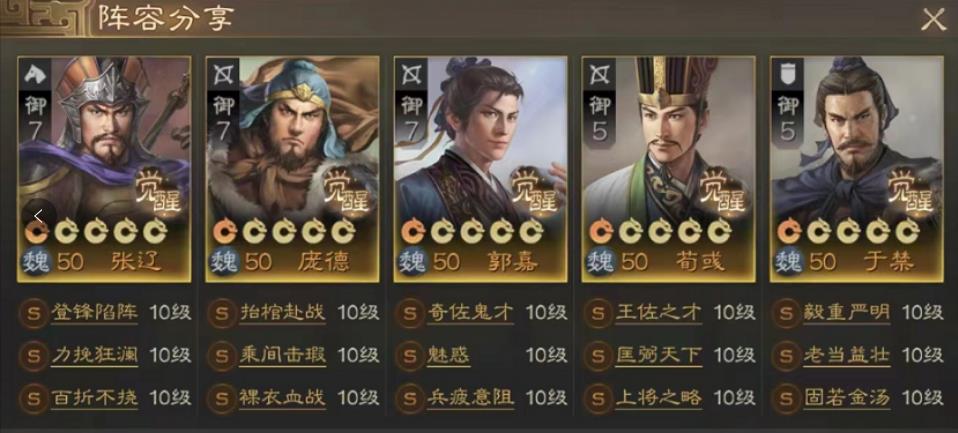
Task: Close the 阵容分享 panel with the X
Action: point(933,20)
